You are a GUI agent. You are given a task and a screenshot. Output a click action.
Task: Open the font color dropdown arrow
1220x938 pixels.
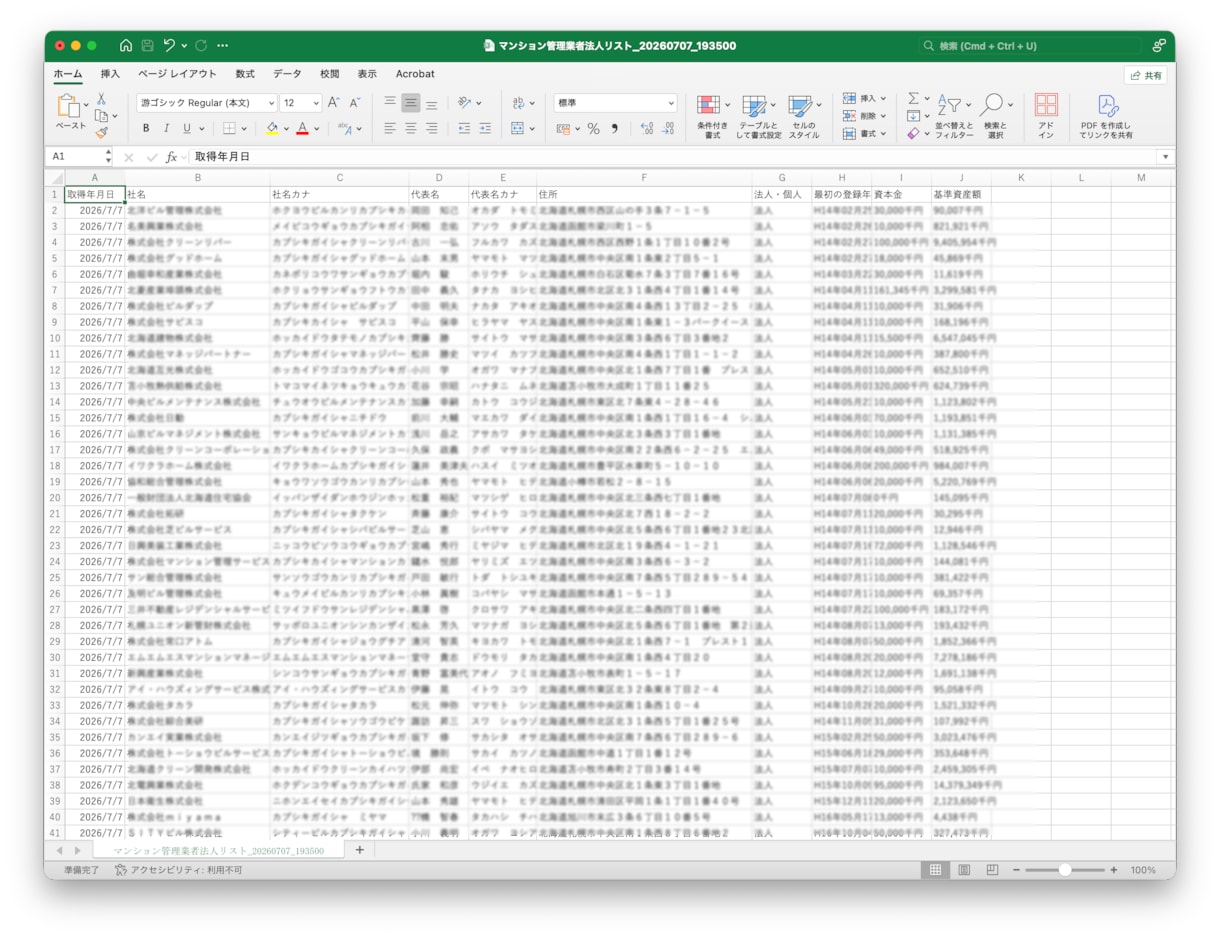[315, 129]
